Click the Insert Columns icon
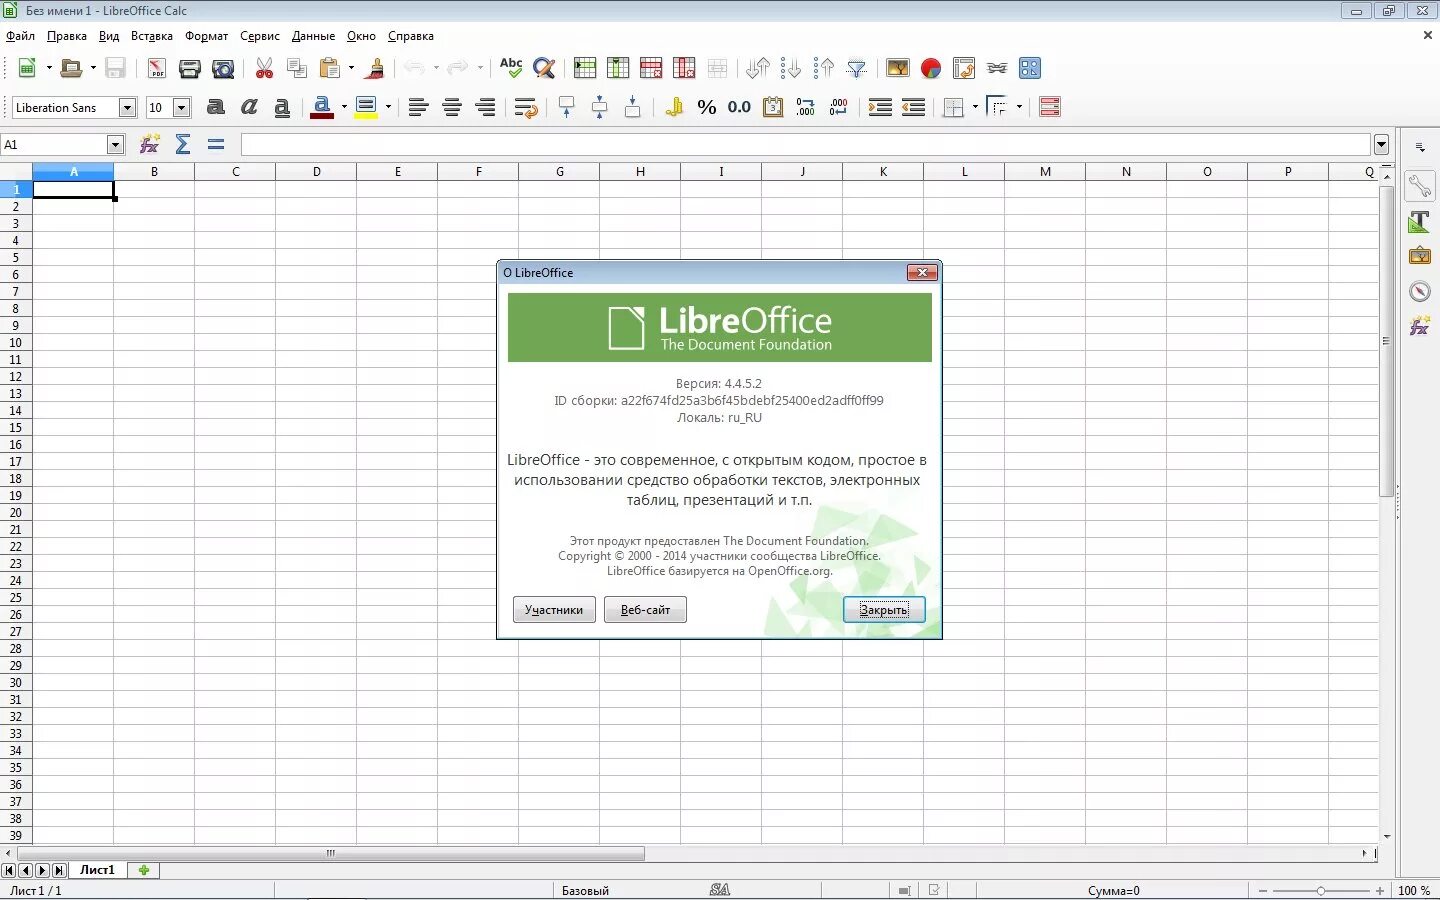The height and width of the screenshot is (900, 1440). click(x=618, y=68)
